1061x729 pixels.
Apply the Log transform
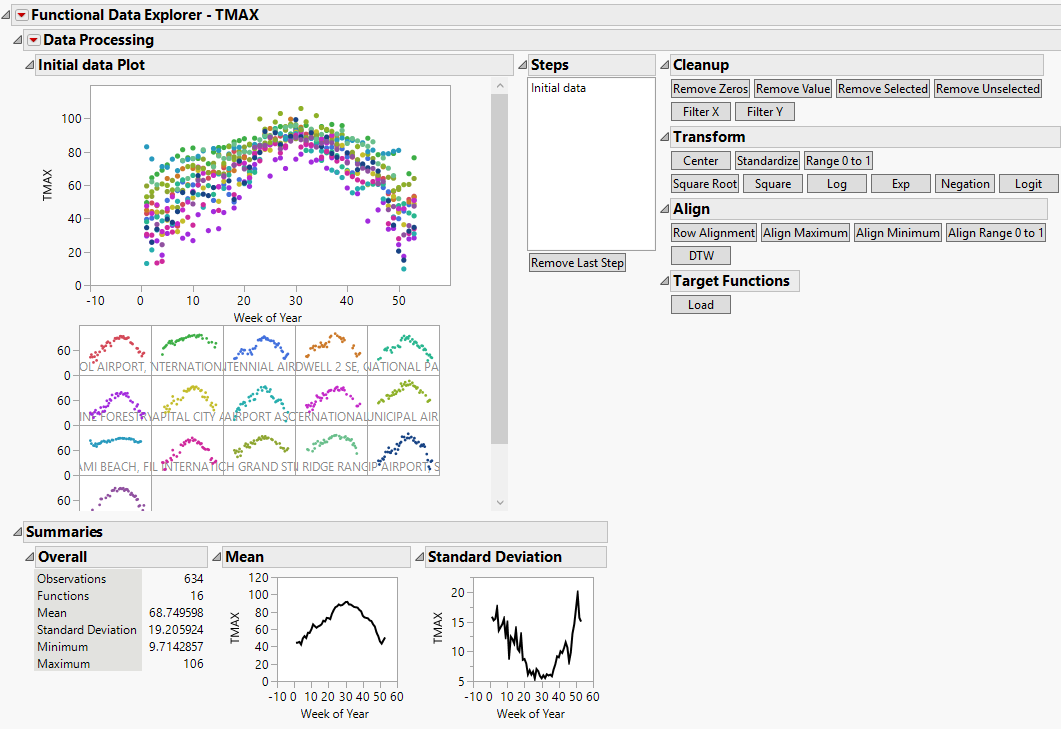[836, 184]
